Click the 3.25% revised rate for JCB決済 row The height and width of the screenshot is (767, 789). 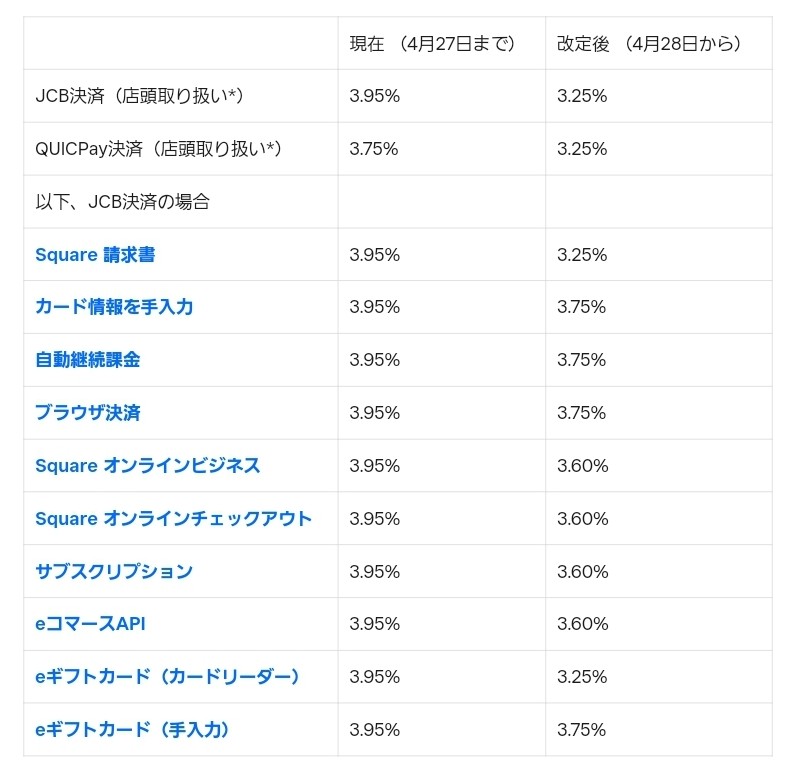point(582,96)
